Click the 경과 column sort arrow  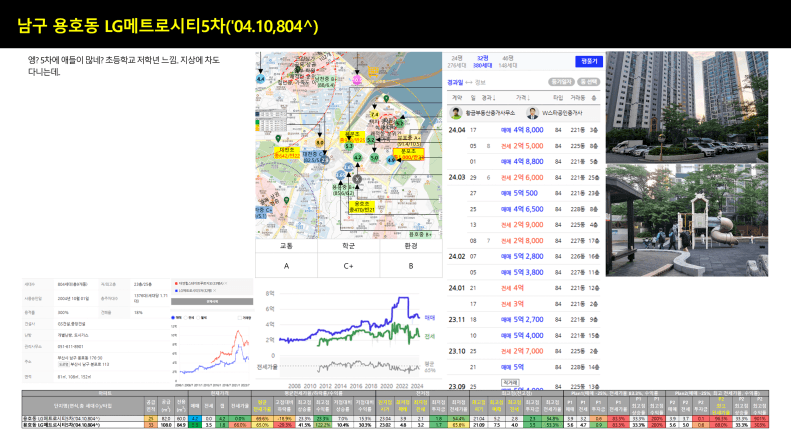pos(493,98)
